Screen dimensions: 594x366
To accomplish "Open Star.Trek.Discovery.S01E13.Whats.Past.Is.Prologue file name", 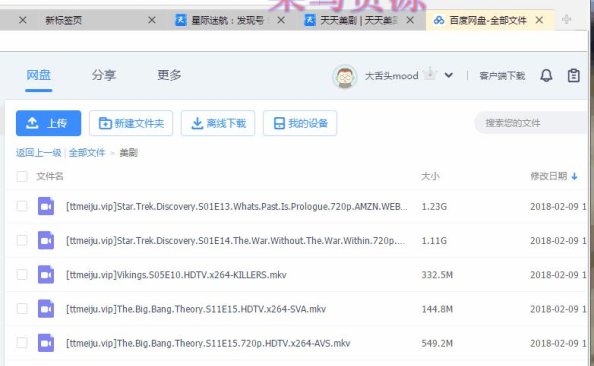I will coord(237,206).
